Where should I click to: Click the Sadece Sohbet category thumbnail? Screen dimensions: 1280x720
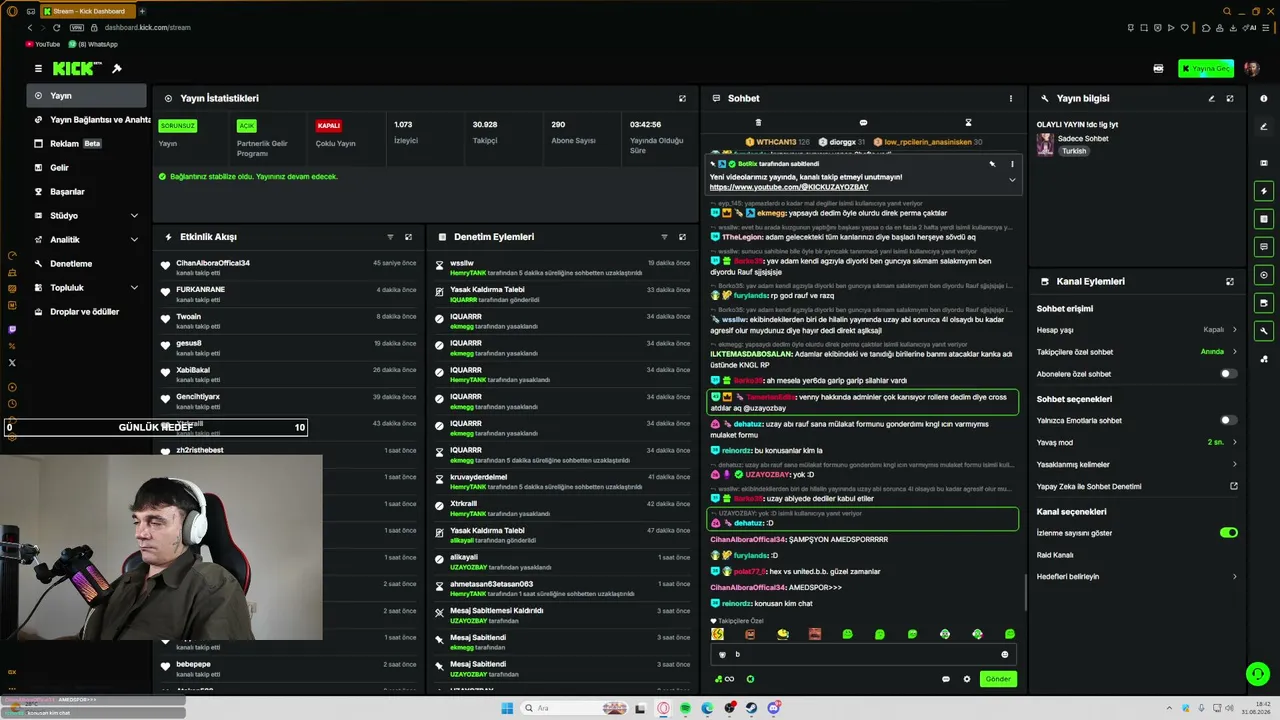click(x=1045, y=144)
